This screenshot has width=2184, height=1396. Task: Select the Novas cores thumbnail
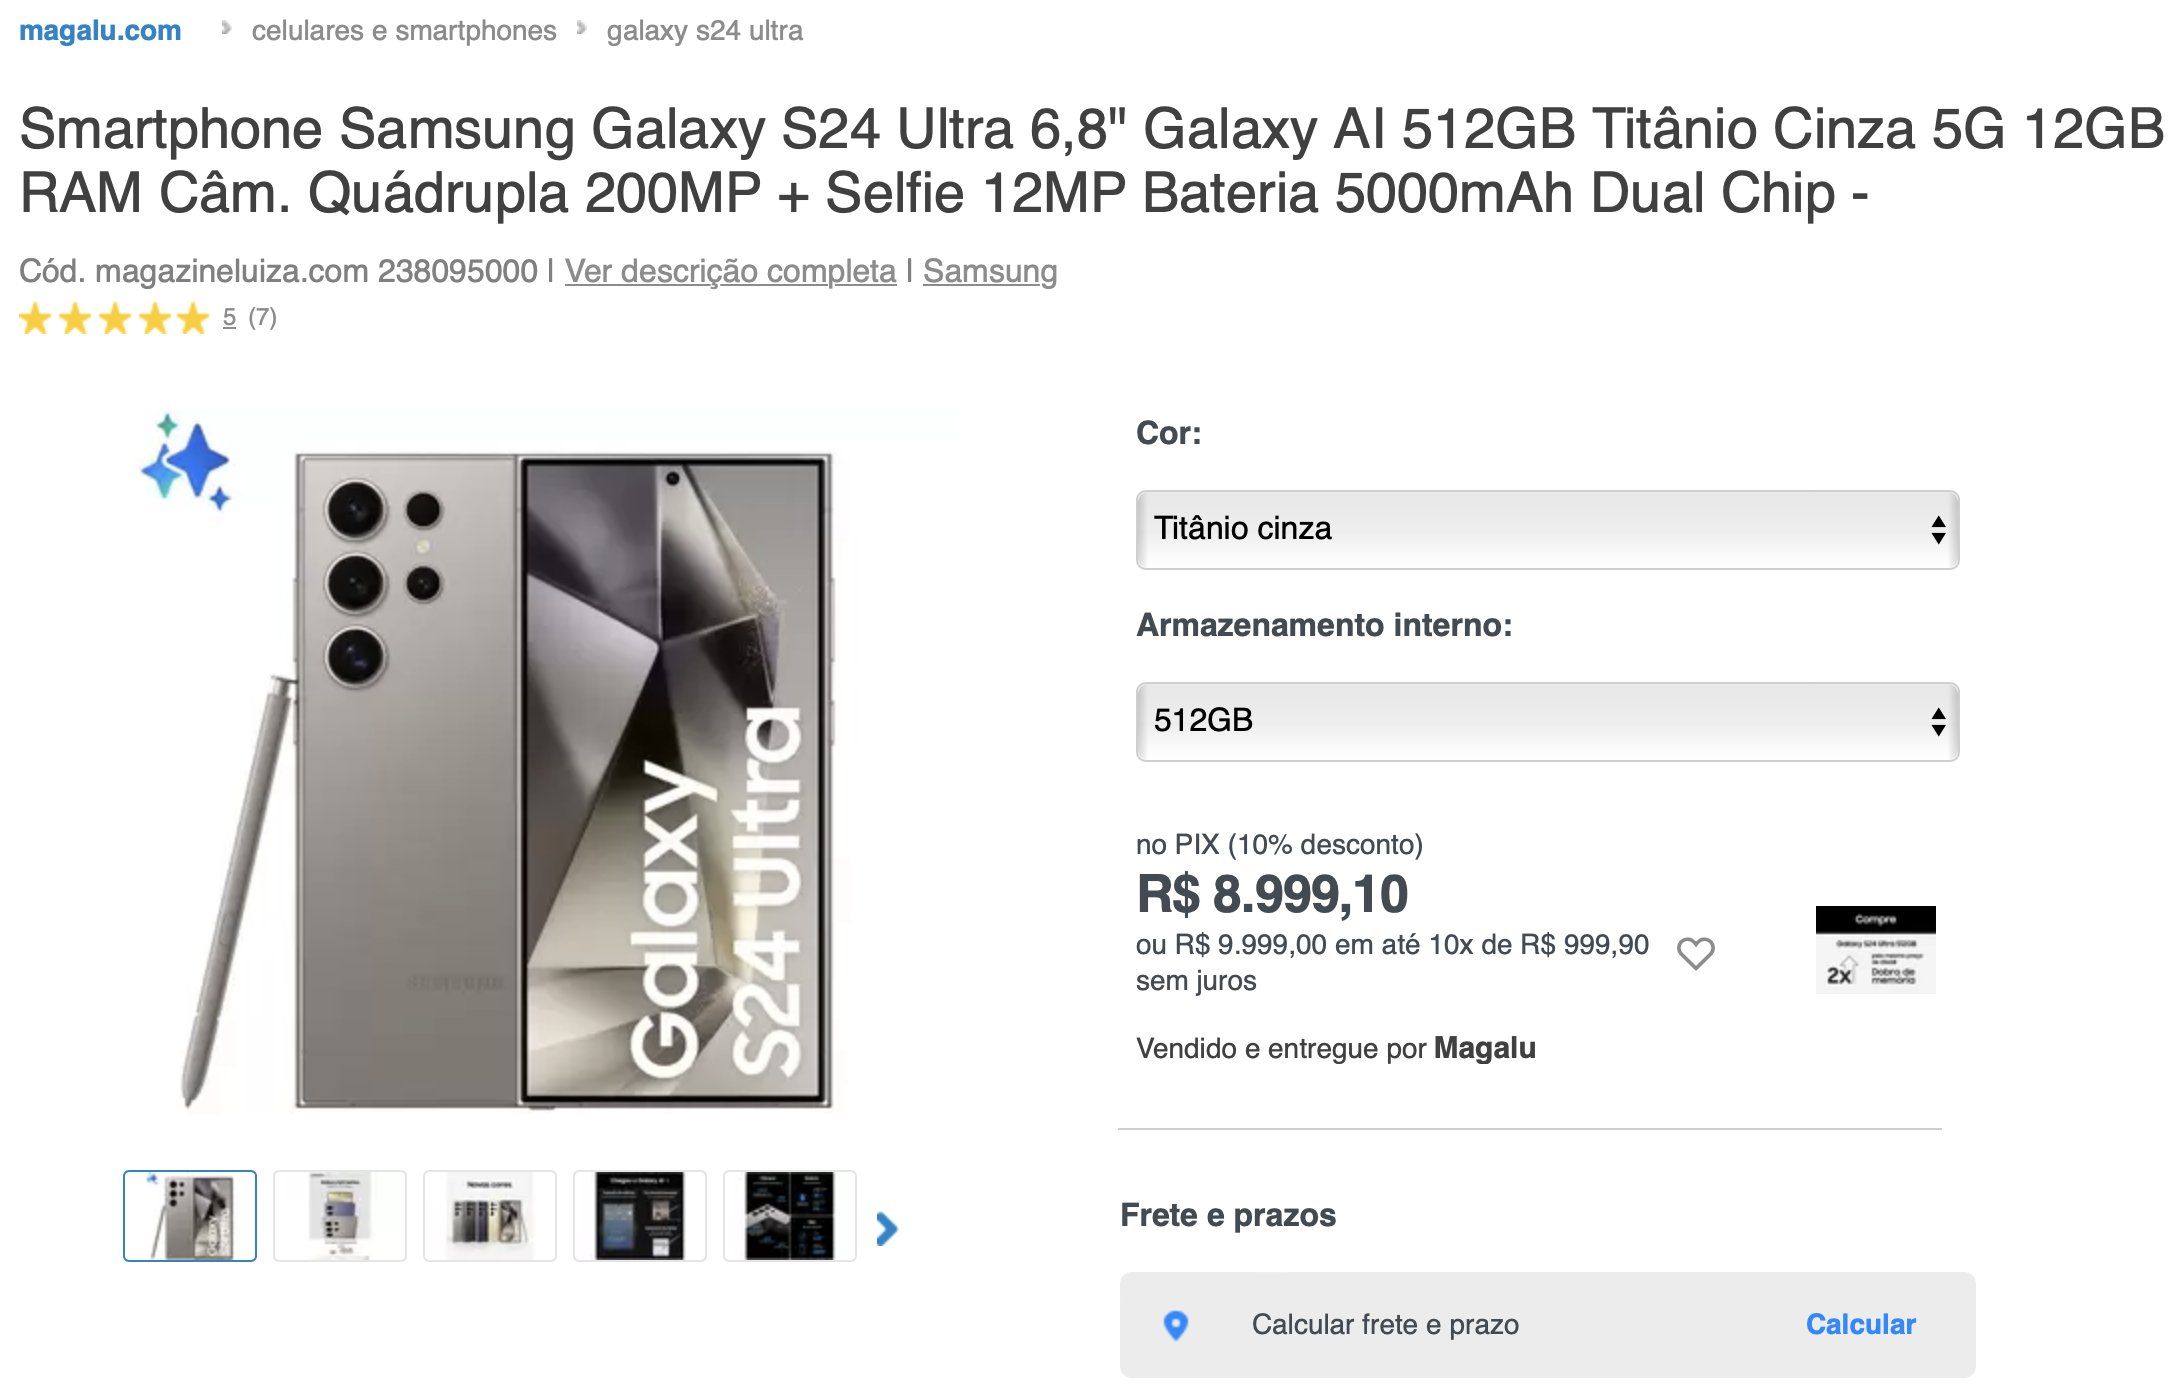(490, 1216)
